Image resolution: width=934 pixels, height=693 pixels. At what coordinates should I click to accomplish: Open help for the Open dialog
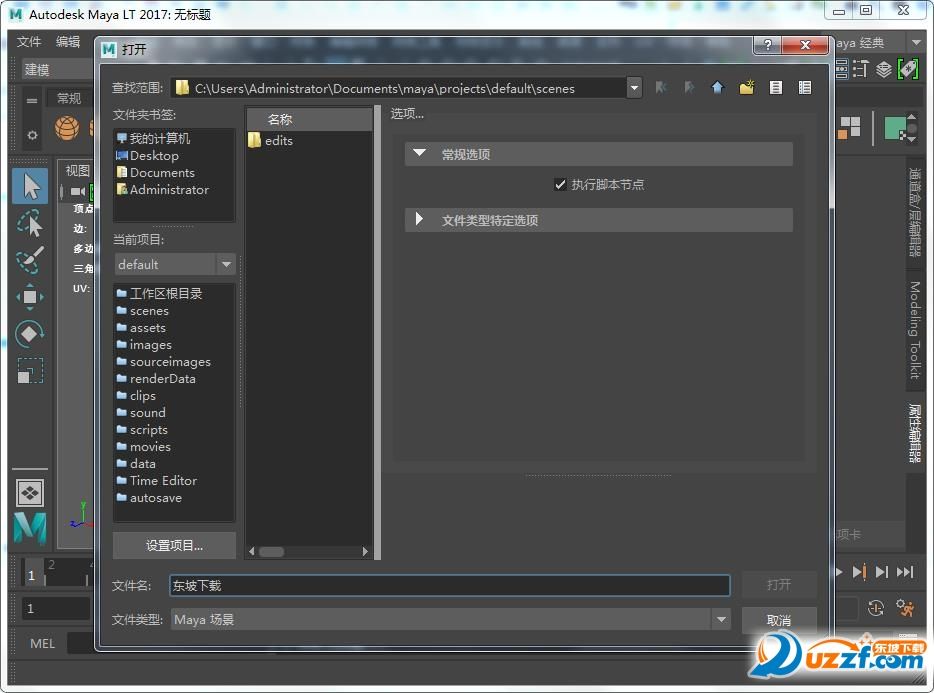tap(768, 45)
